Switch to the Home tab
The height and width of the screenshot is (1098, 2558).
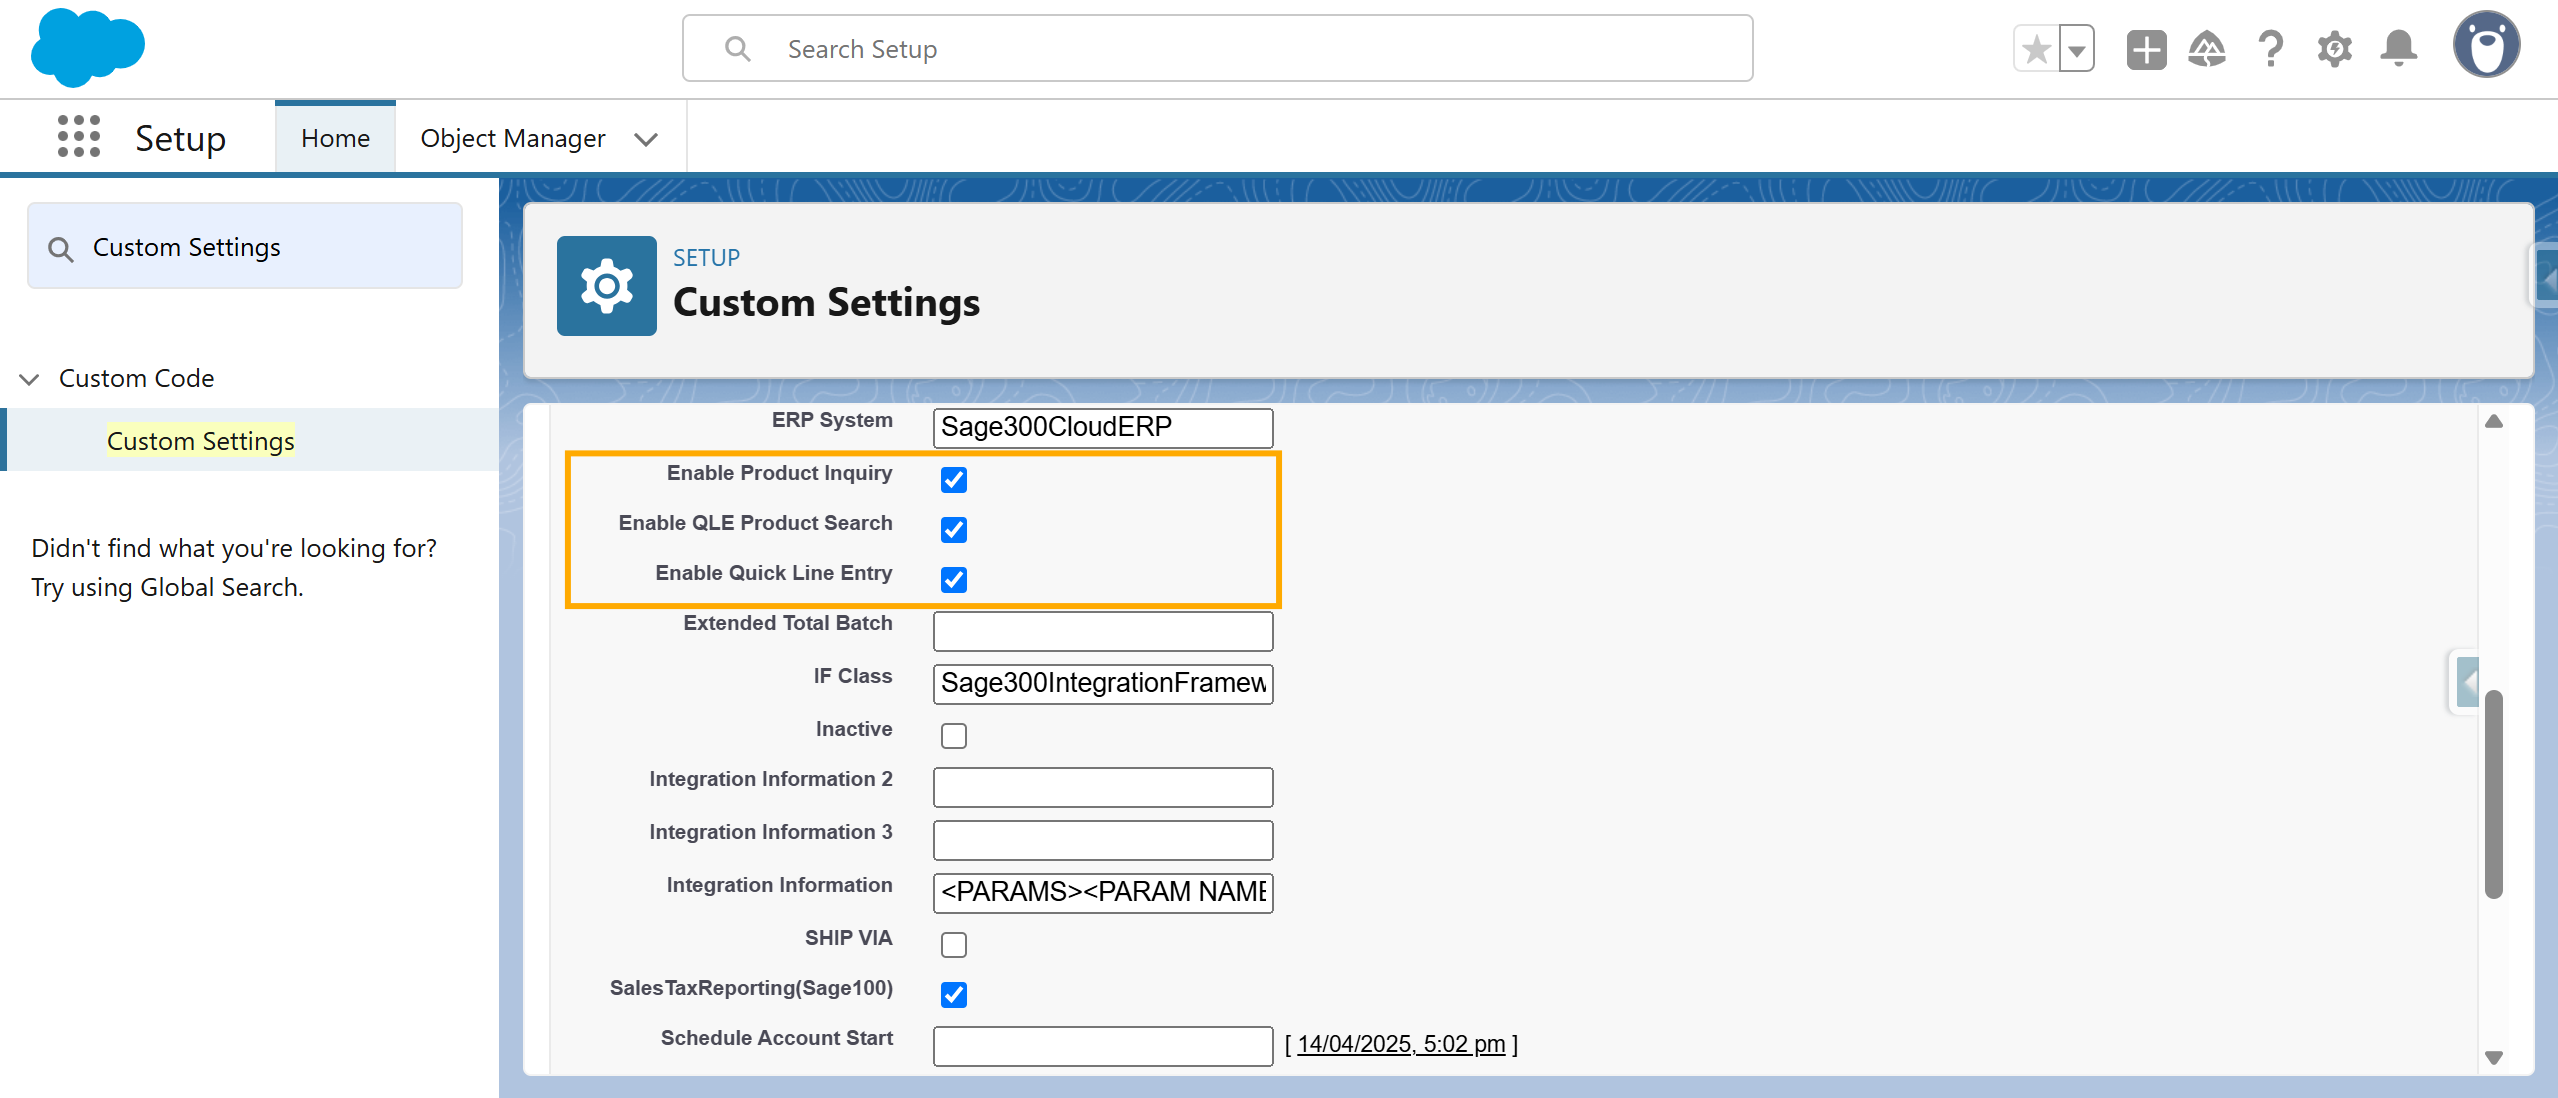coord(335,138)
